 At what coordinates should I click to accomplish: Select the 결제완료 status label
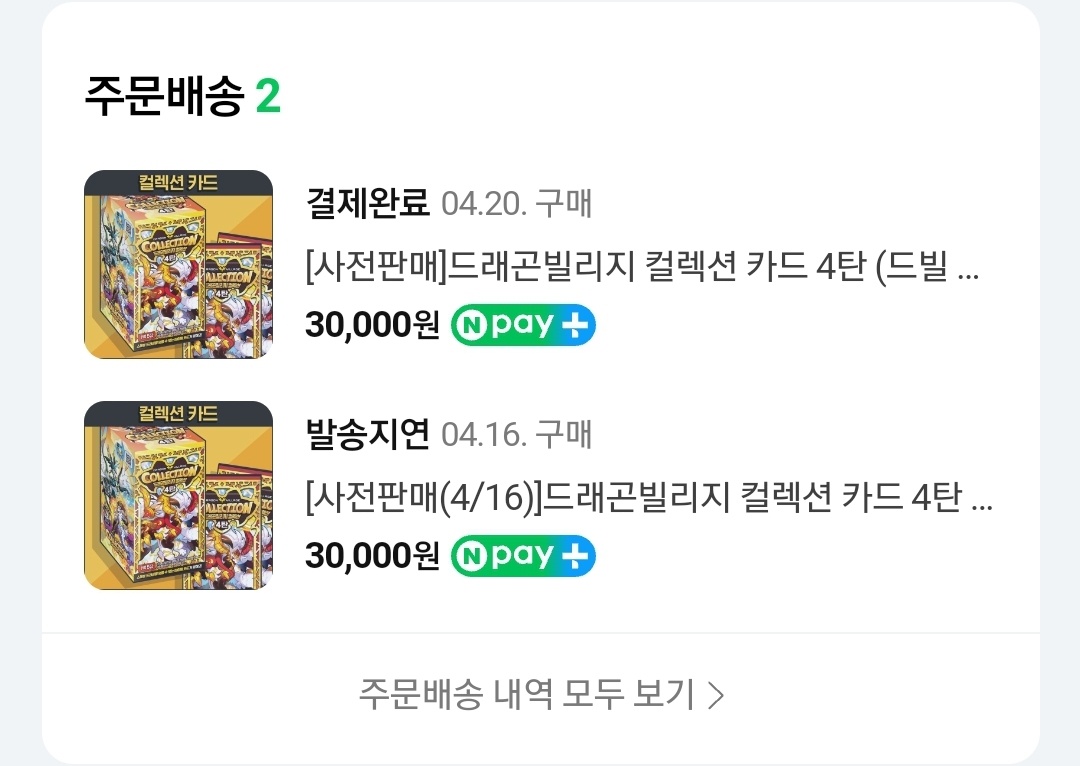click(367, 203)
